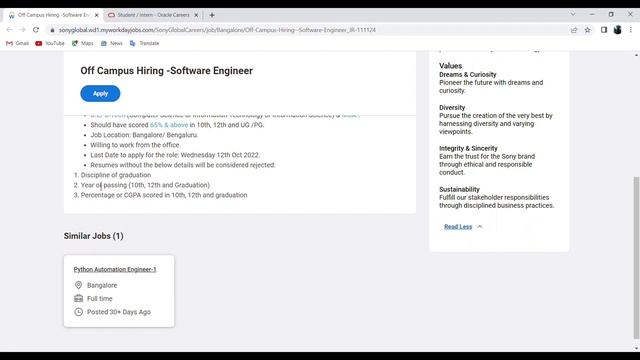Click the Dreams & Curiosity heading
The image size is (640, 360).
click(x=468, y=75)
